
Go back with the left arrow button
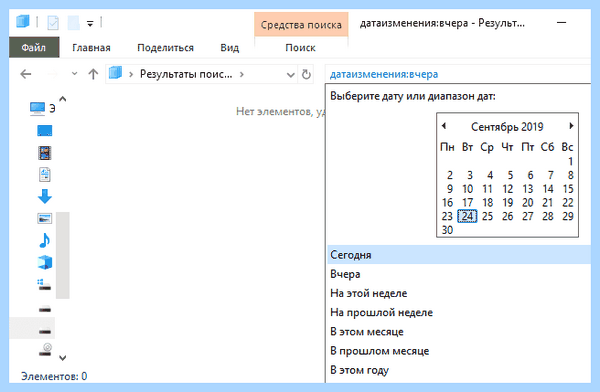coord(26,74)
